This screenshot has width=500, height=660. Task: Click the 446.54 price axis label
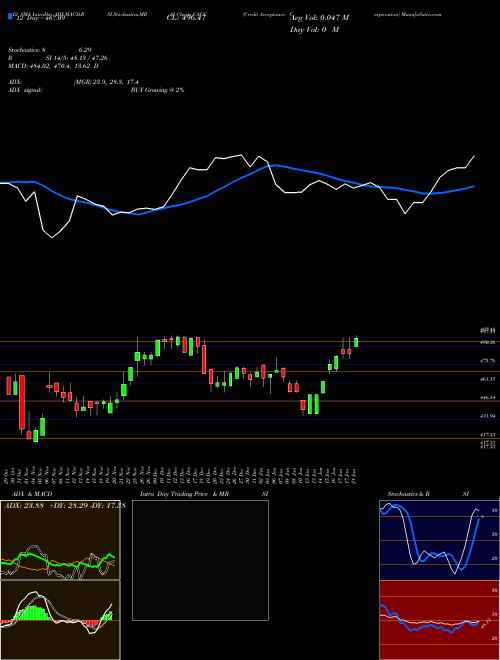489,397
